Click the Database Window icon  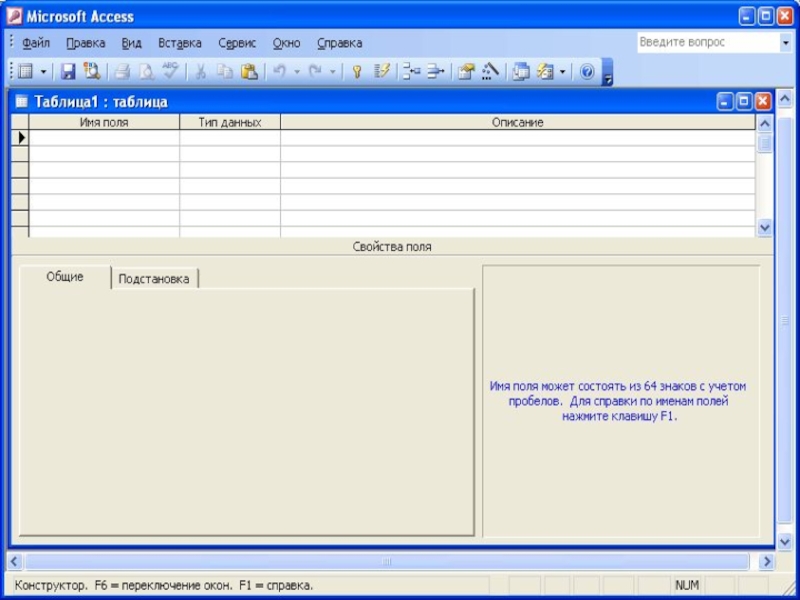click(x=521, y=72)
